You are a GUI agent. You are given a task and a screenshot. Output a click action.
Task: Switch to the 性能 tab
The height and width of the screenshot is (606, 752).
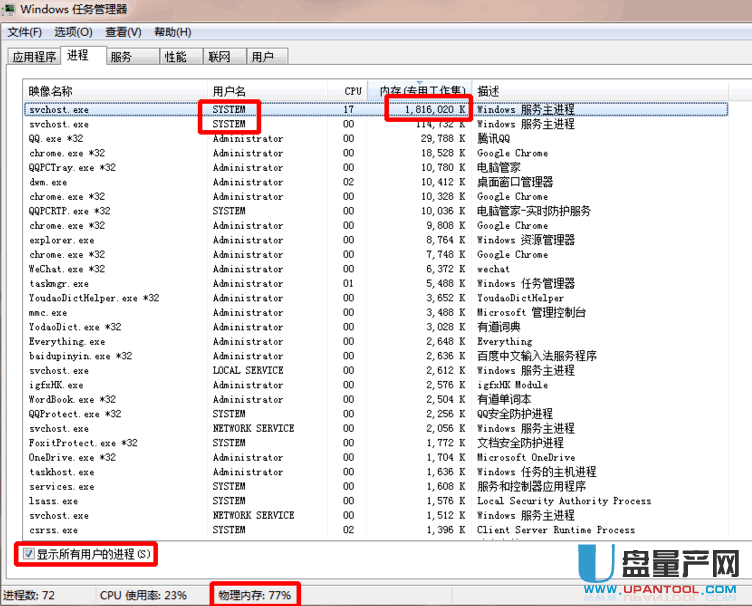[181, 57]
